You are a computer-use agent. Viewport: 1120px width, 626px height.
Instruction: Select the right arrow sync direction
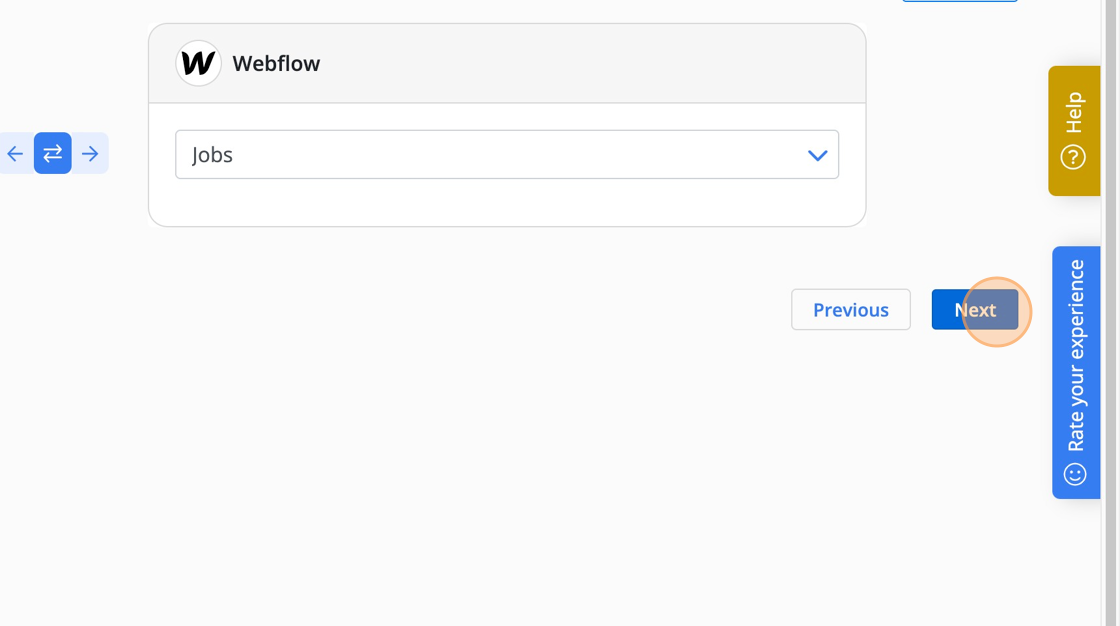tap(90, 153)
